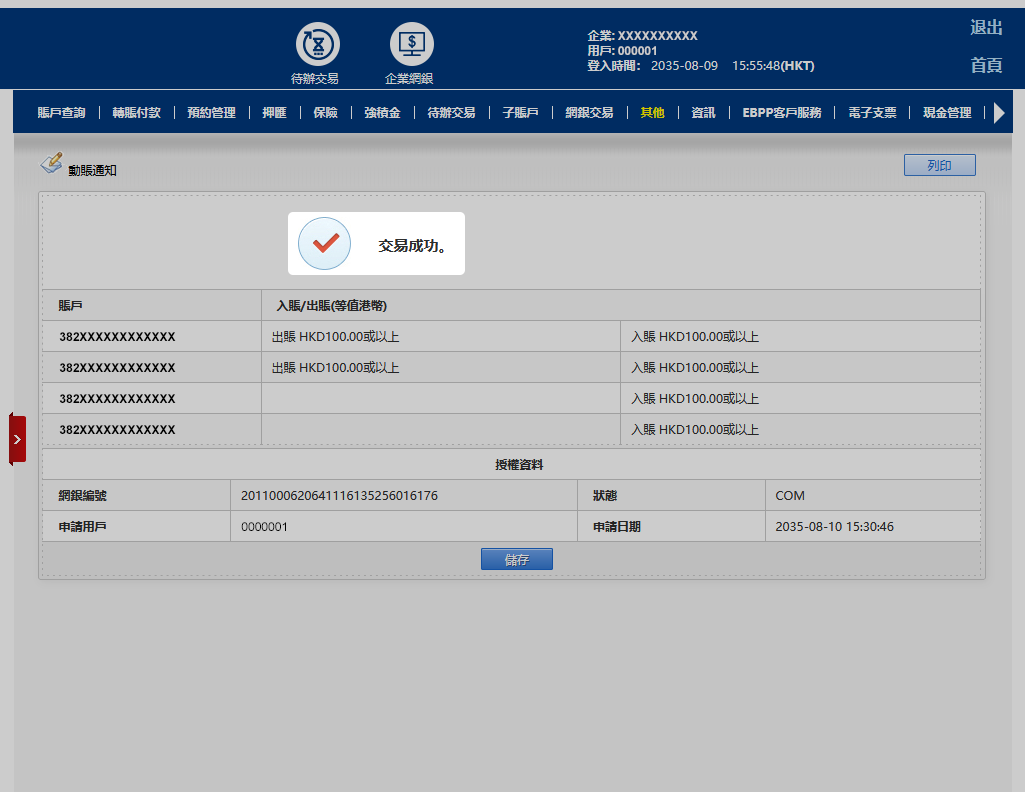
Task: Go to the 首頁 home page link
Action: 986,65
